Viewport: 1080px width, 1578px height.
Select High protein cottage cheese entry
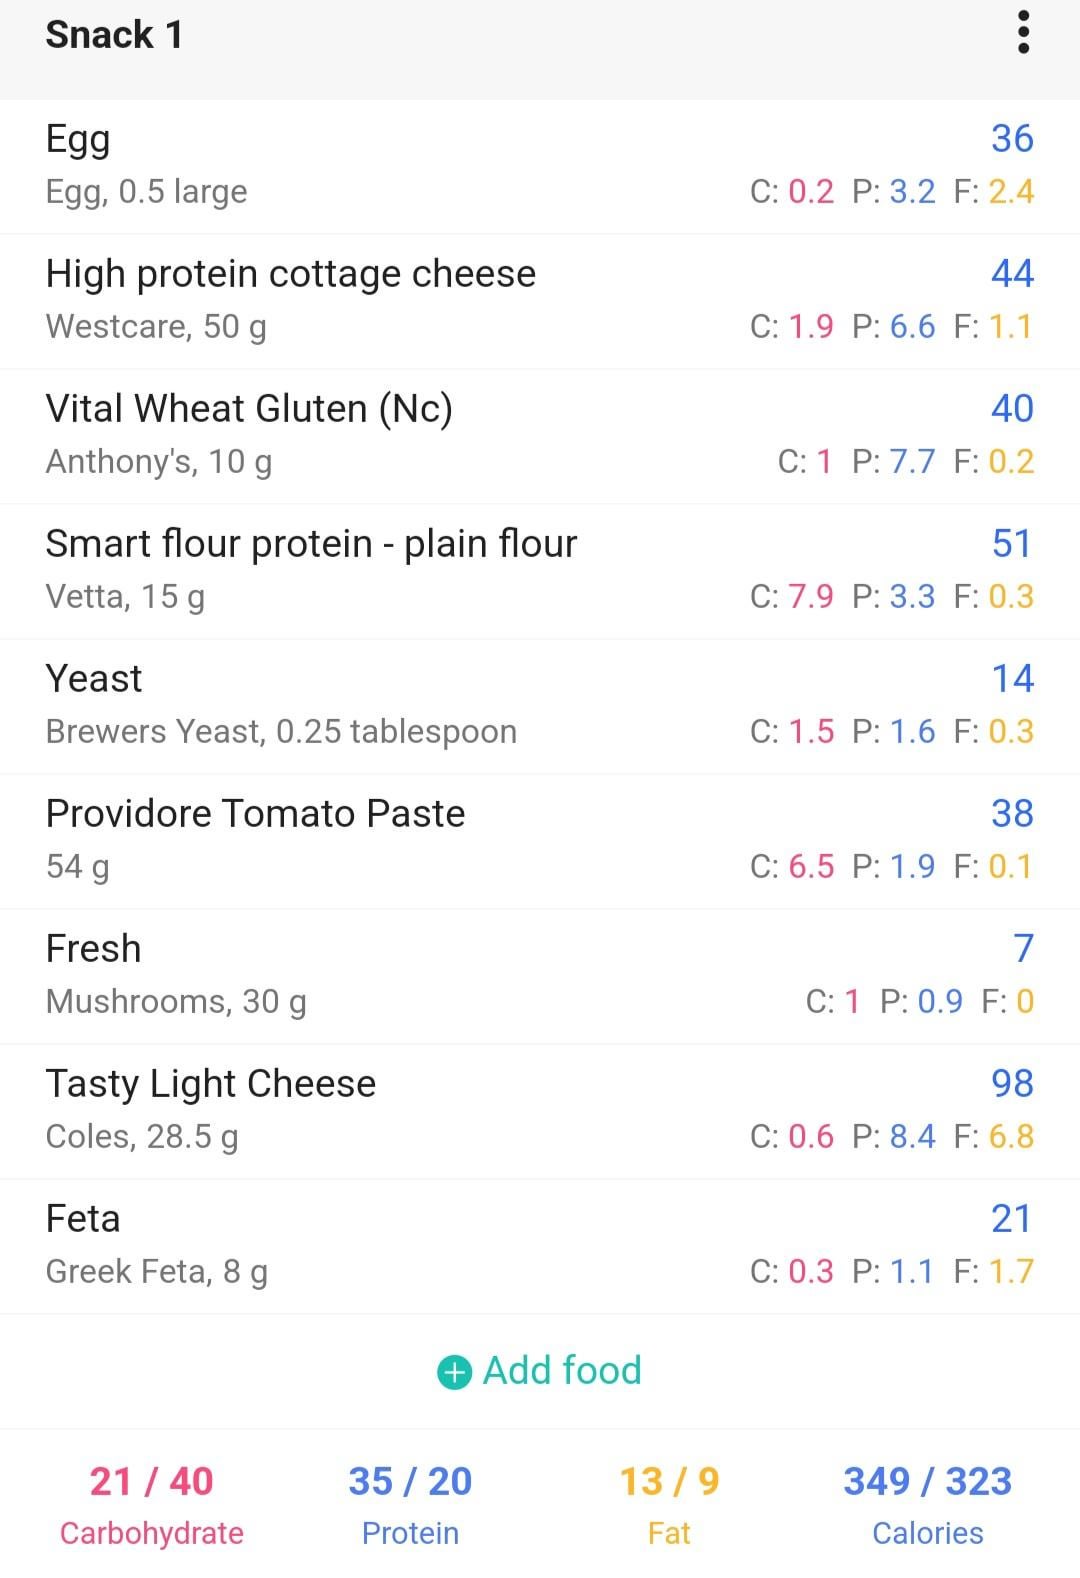click(x=540, y=301)
